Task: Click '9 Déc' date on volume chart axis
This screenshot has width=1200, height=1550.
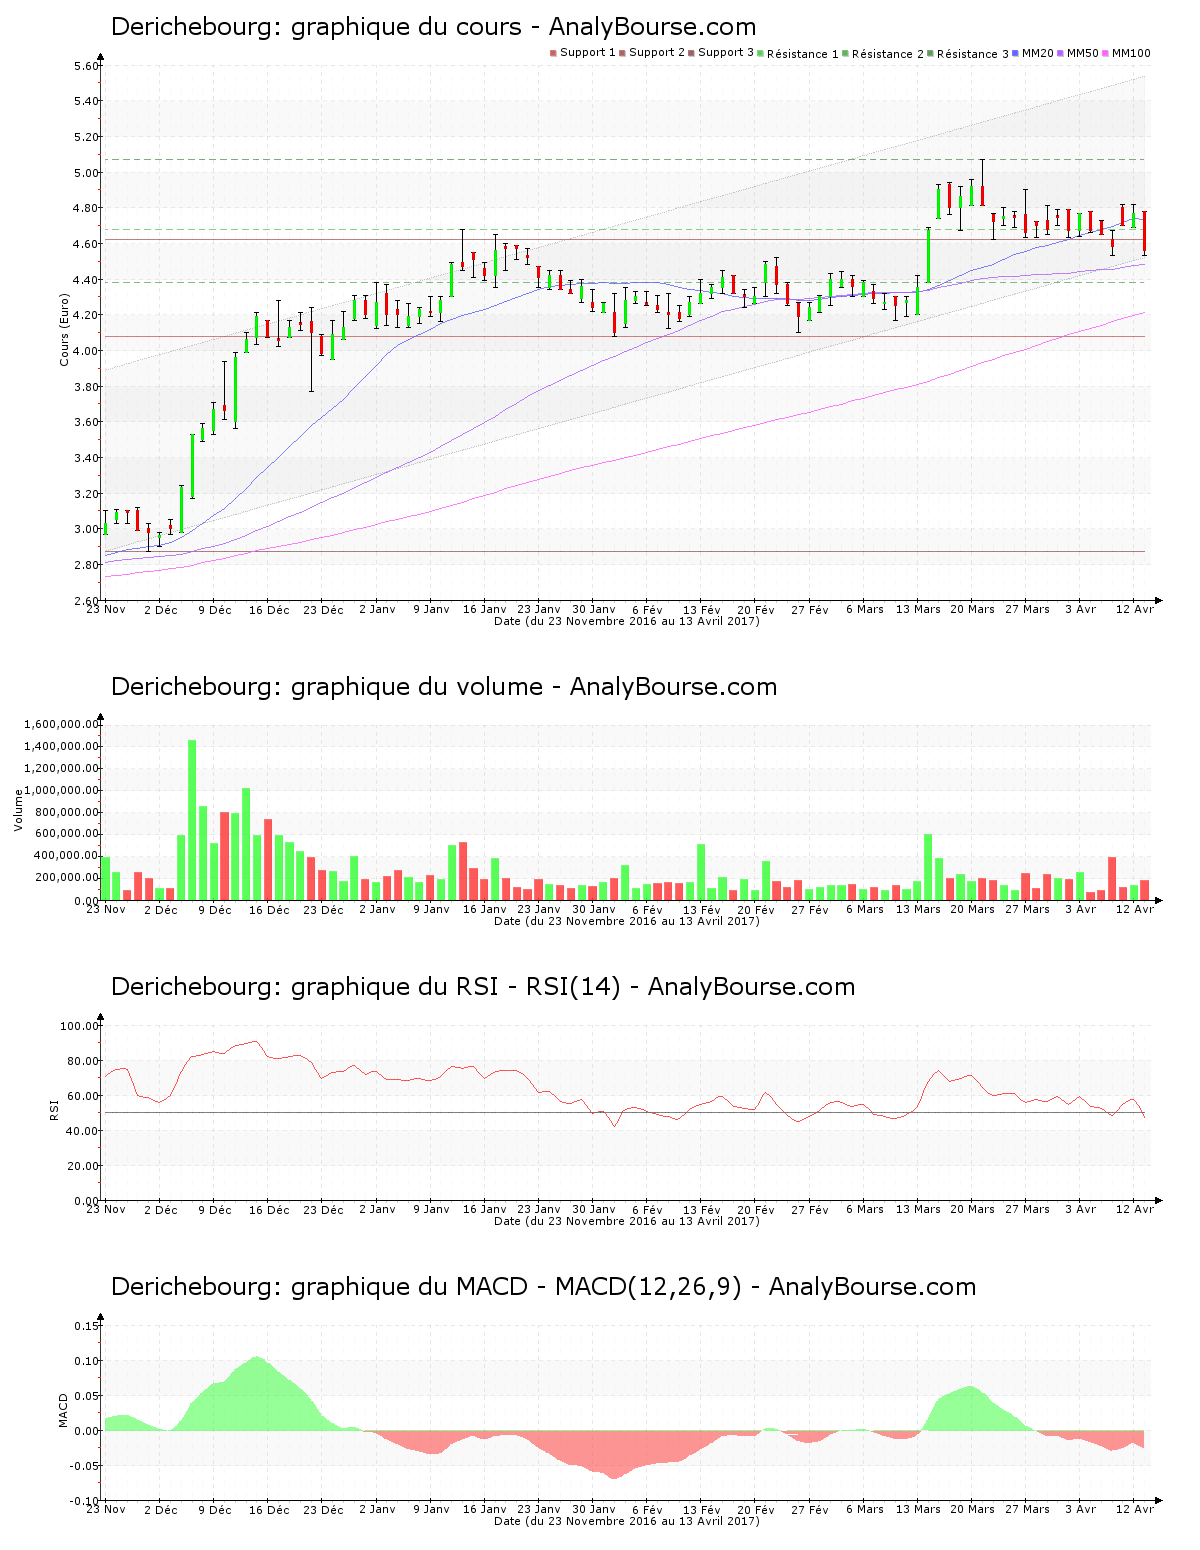Action: point(214,909)
